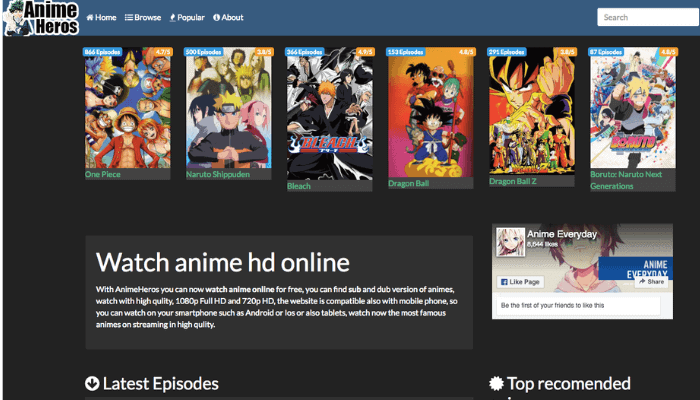Click the Facebook Like Page button
The image size is (700, 400).
(x=521, y=282)
